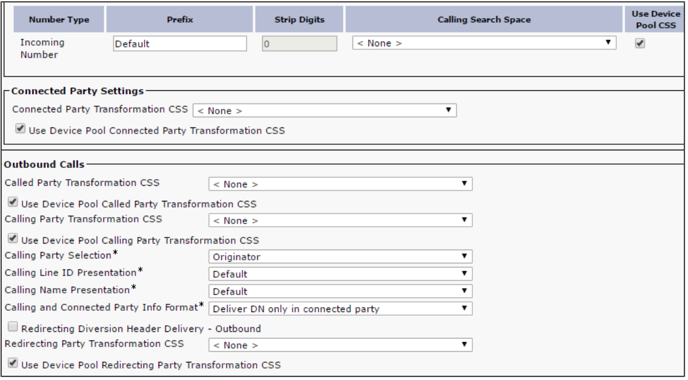
Task: Click the disabled Strip Digits field
Action: pyautogui.click(x=300, y=43)
